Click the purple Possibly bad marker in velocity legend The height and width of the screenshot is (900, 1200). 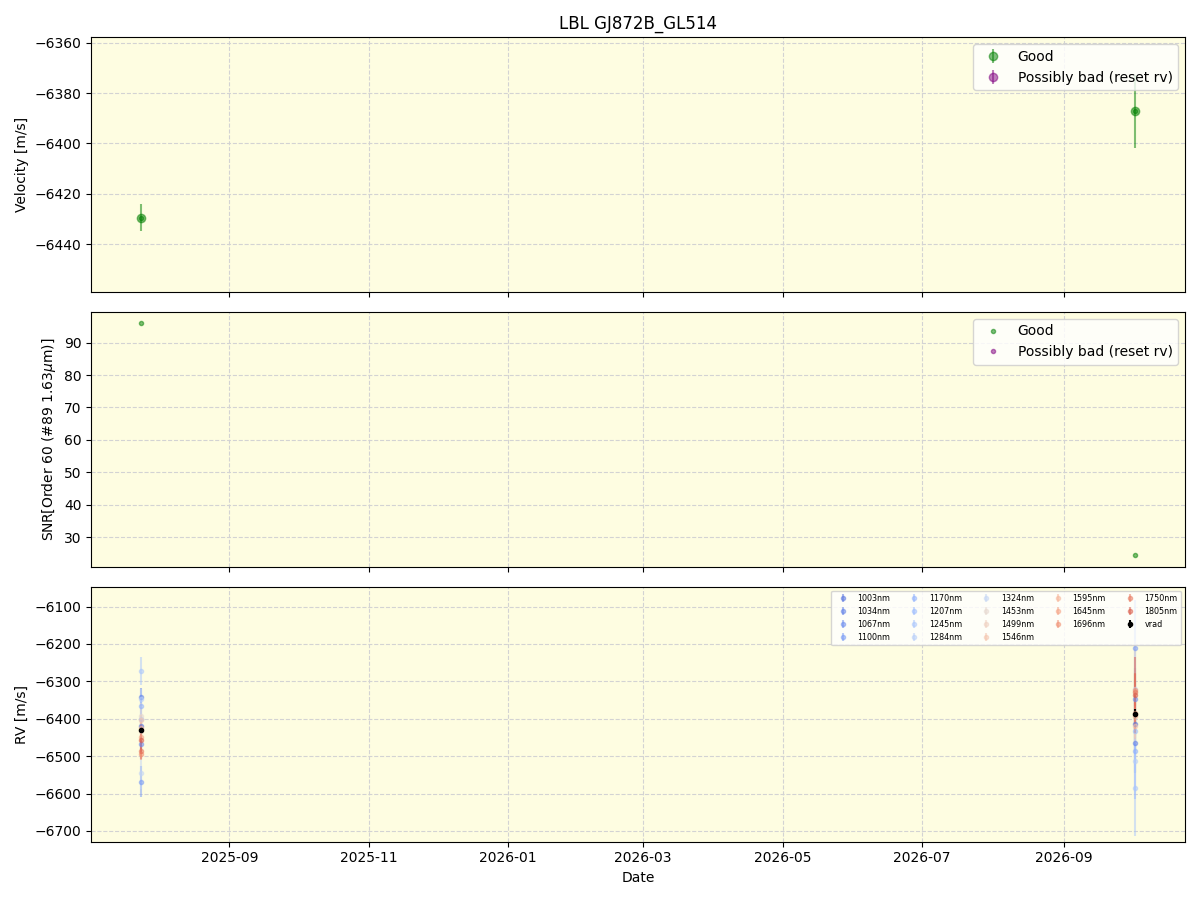pos(993,77)
